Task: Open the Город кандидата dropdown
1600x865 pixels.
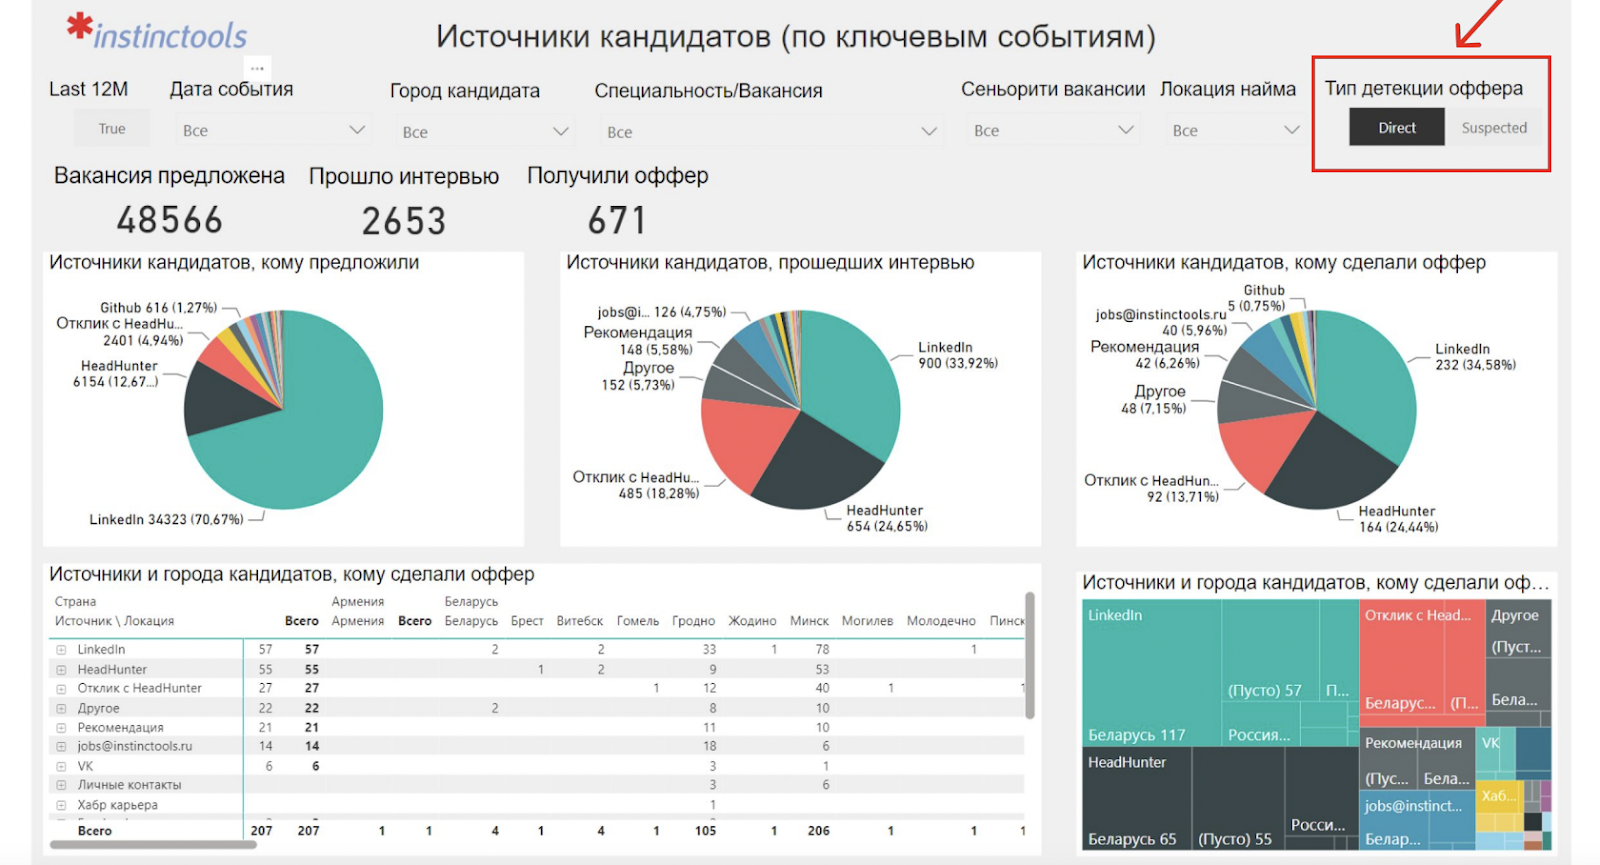Action: click(484, 131)
